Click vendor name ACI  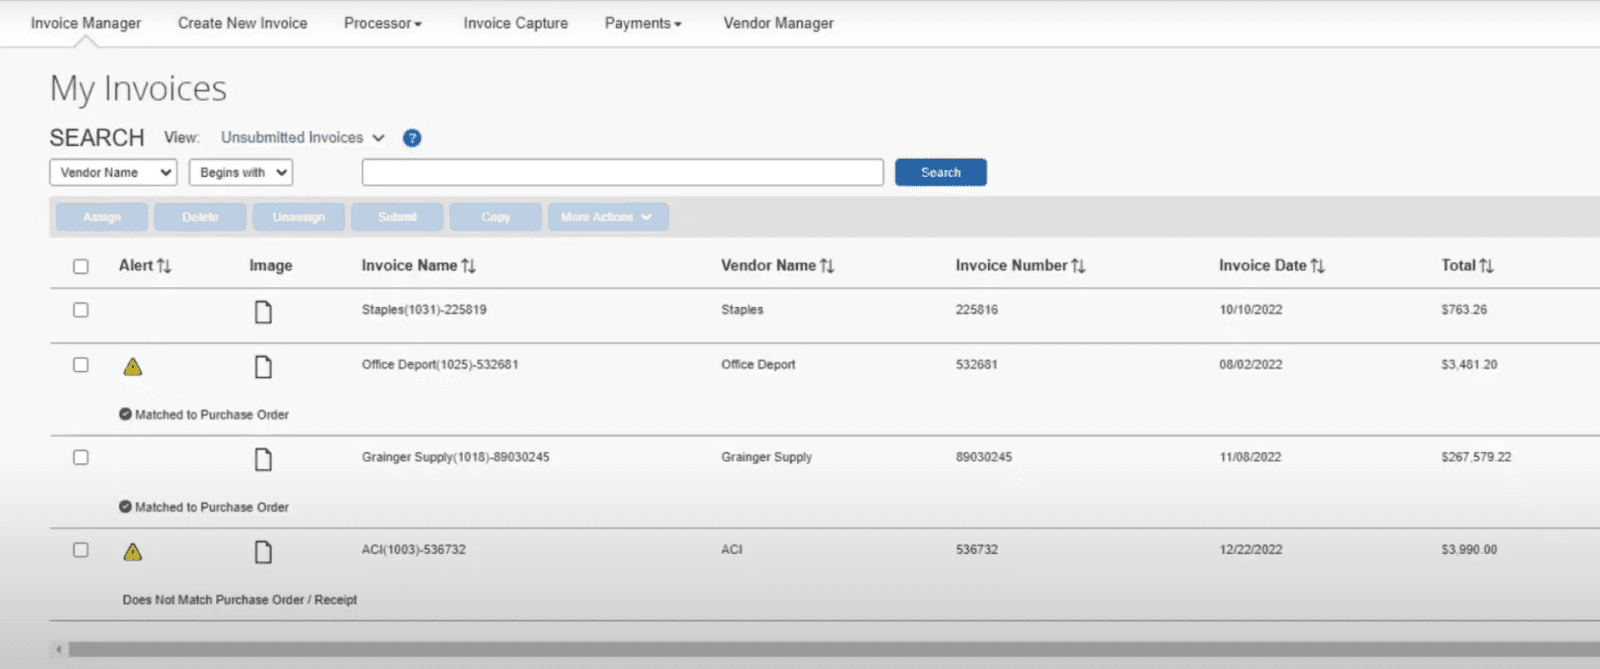[732, 550]
